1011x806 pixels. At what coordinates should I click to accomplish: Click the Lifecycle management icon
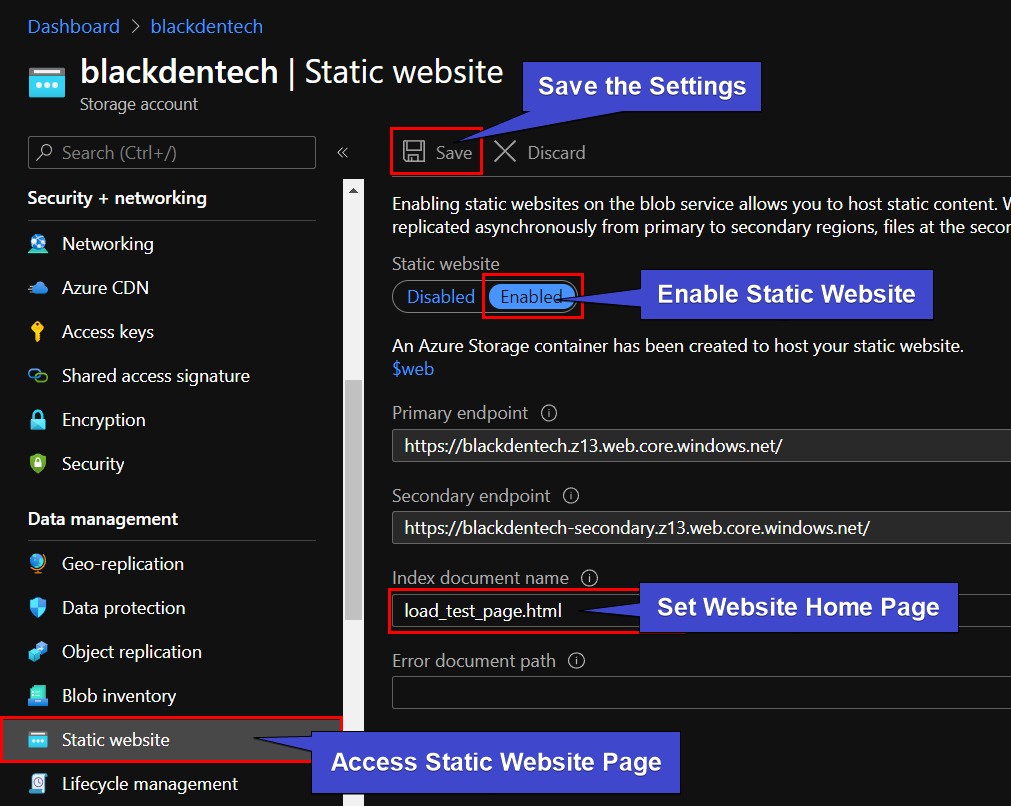(x=38, y=783)
